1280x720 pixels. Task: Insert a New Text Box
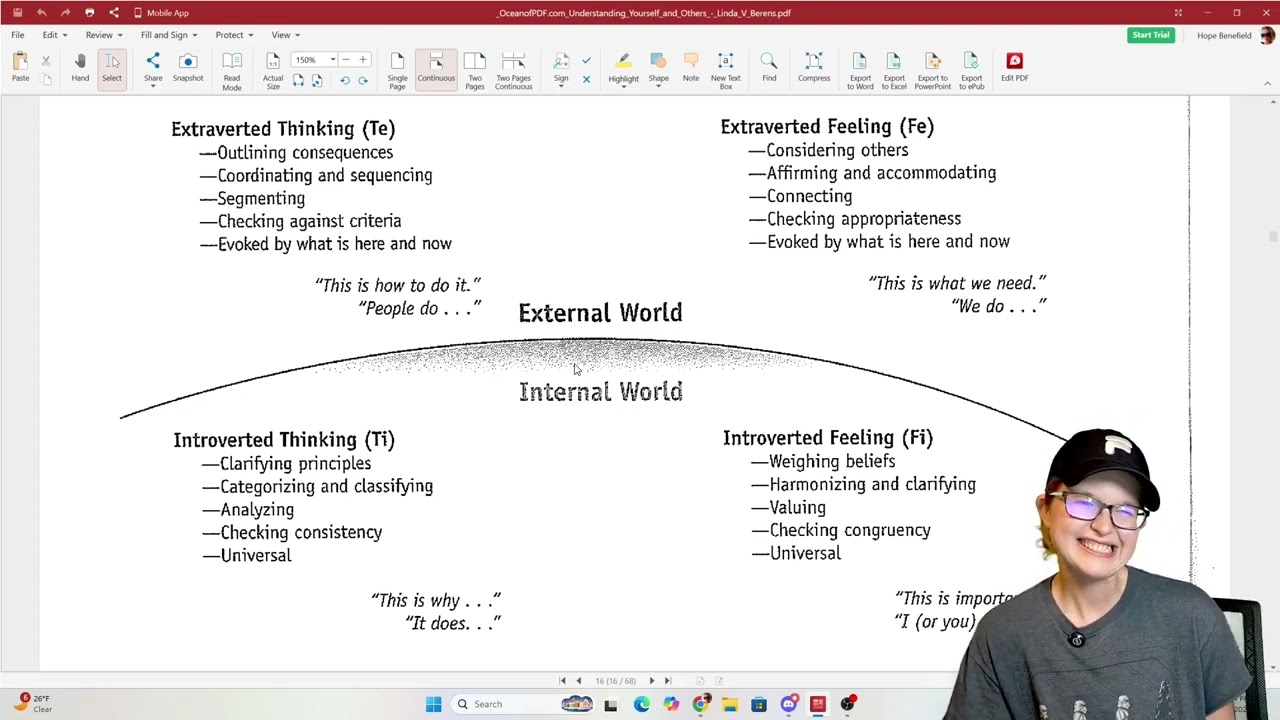[726, 71]
